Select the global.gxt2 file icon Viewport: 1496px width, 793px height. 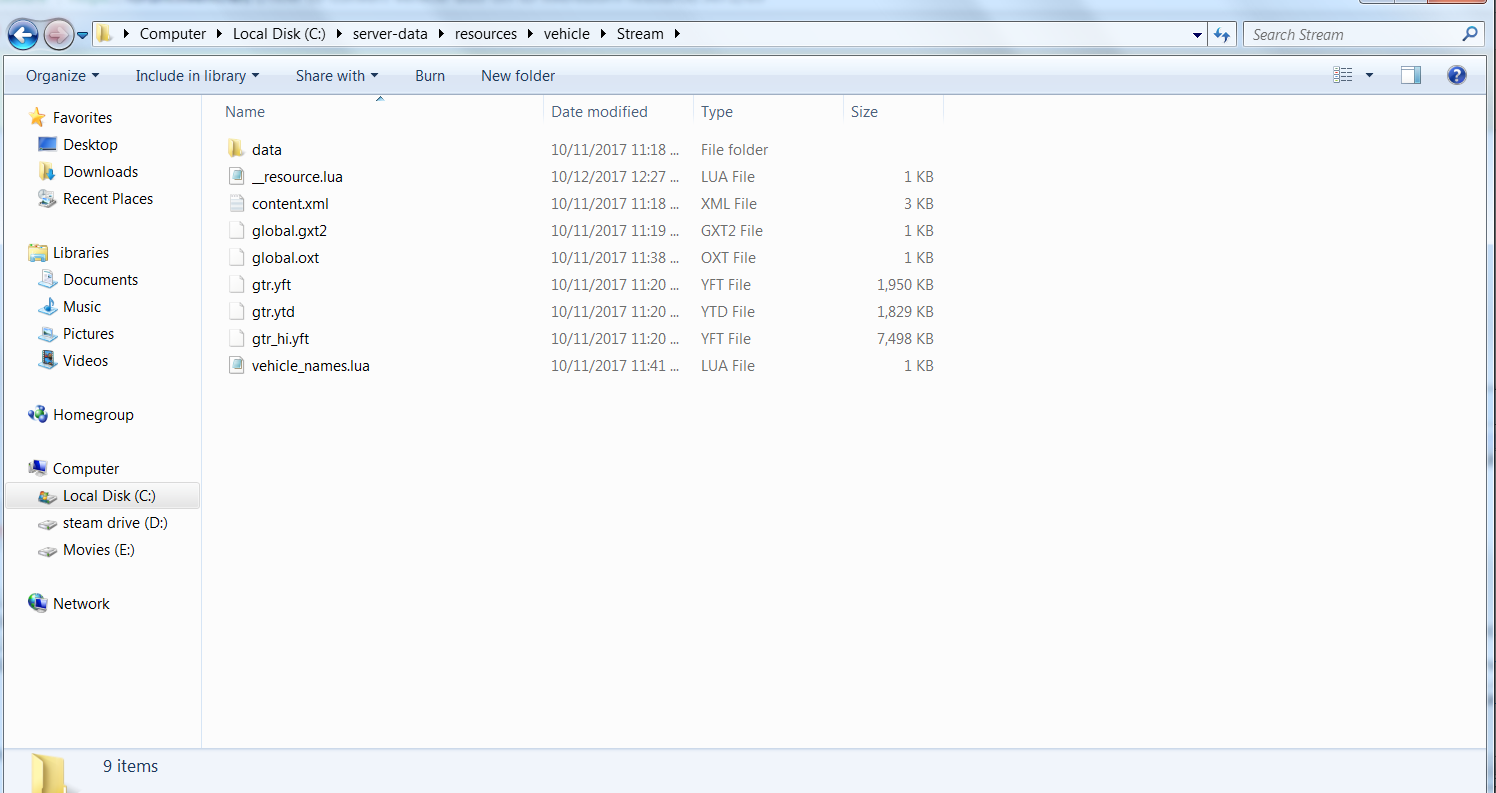coord(236,230)
